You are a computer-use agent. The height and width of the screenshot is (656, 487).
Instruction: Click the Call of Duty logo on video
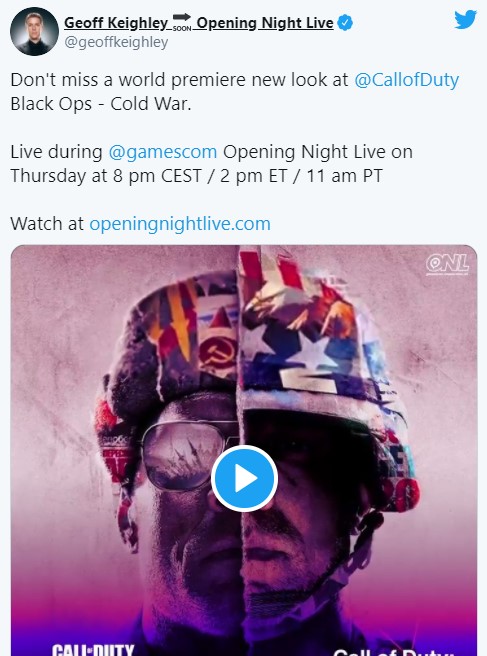click(x=93, y=650)
